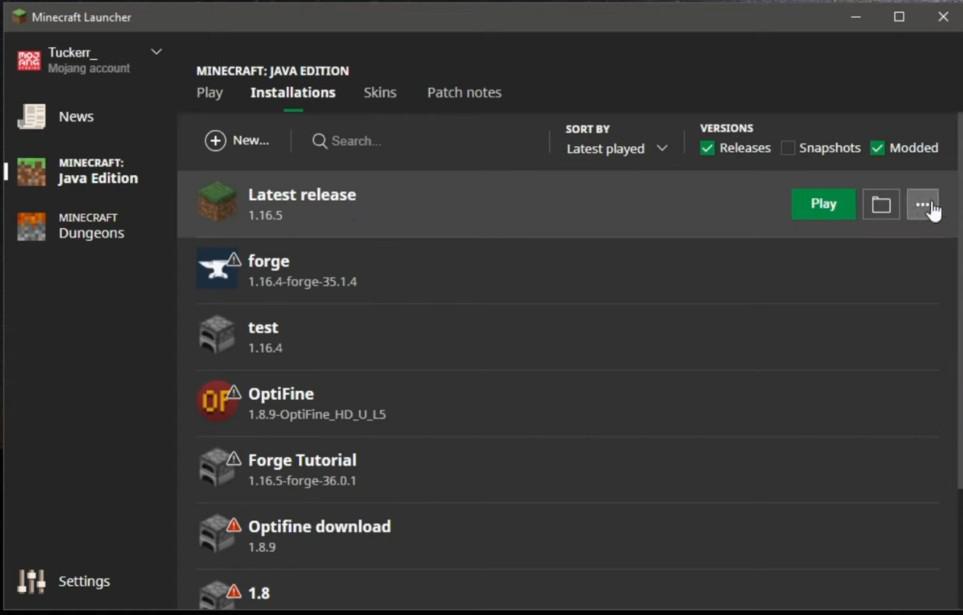Select the OptiFine installation name

tap(281, 394)
